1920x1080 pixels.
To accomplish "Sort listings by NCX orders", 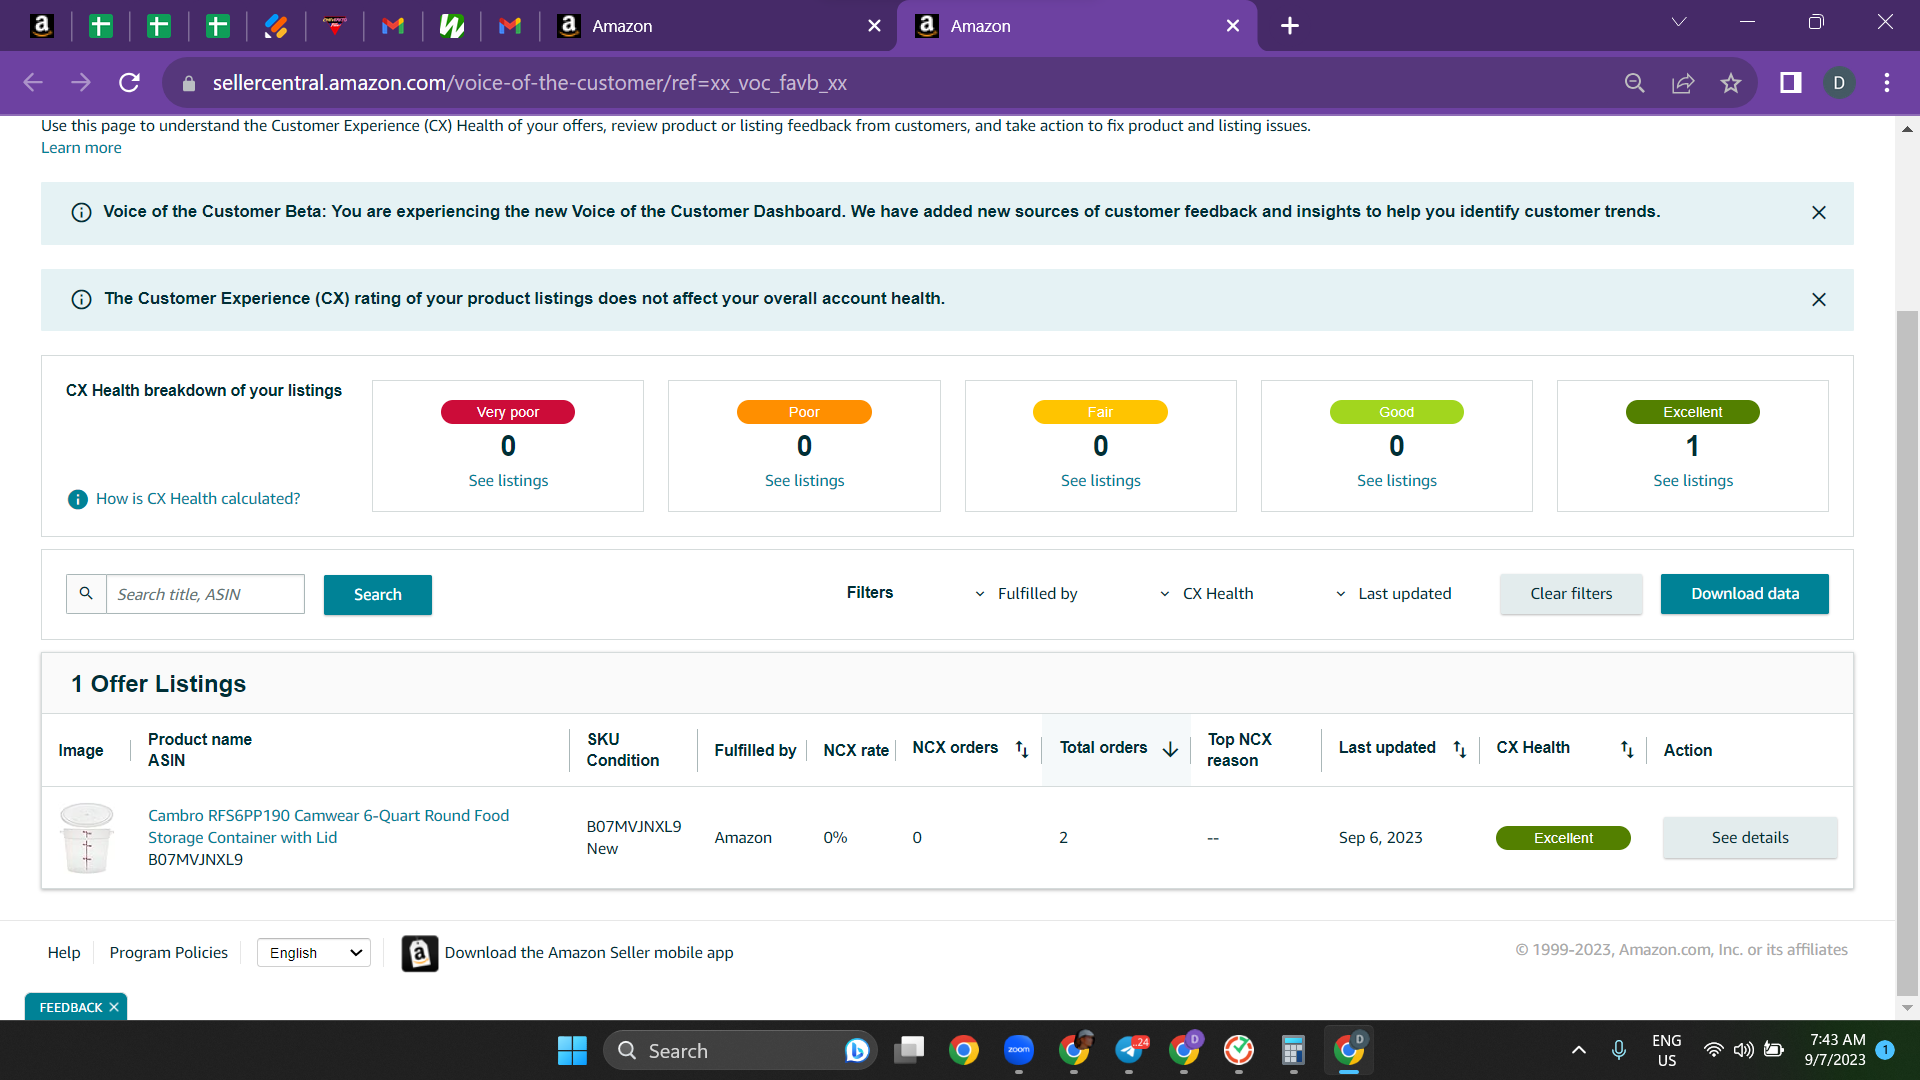I will point(1022,749).
